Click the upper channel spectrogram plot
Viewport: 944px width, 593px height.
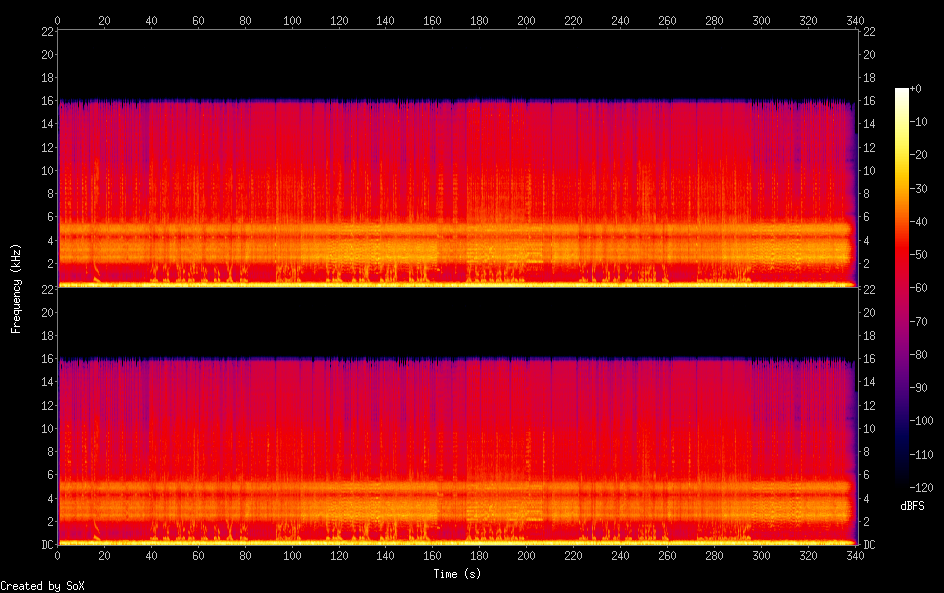458,158
